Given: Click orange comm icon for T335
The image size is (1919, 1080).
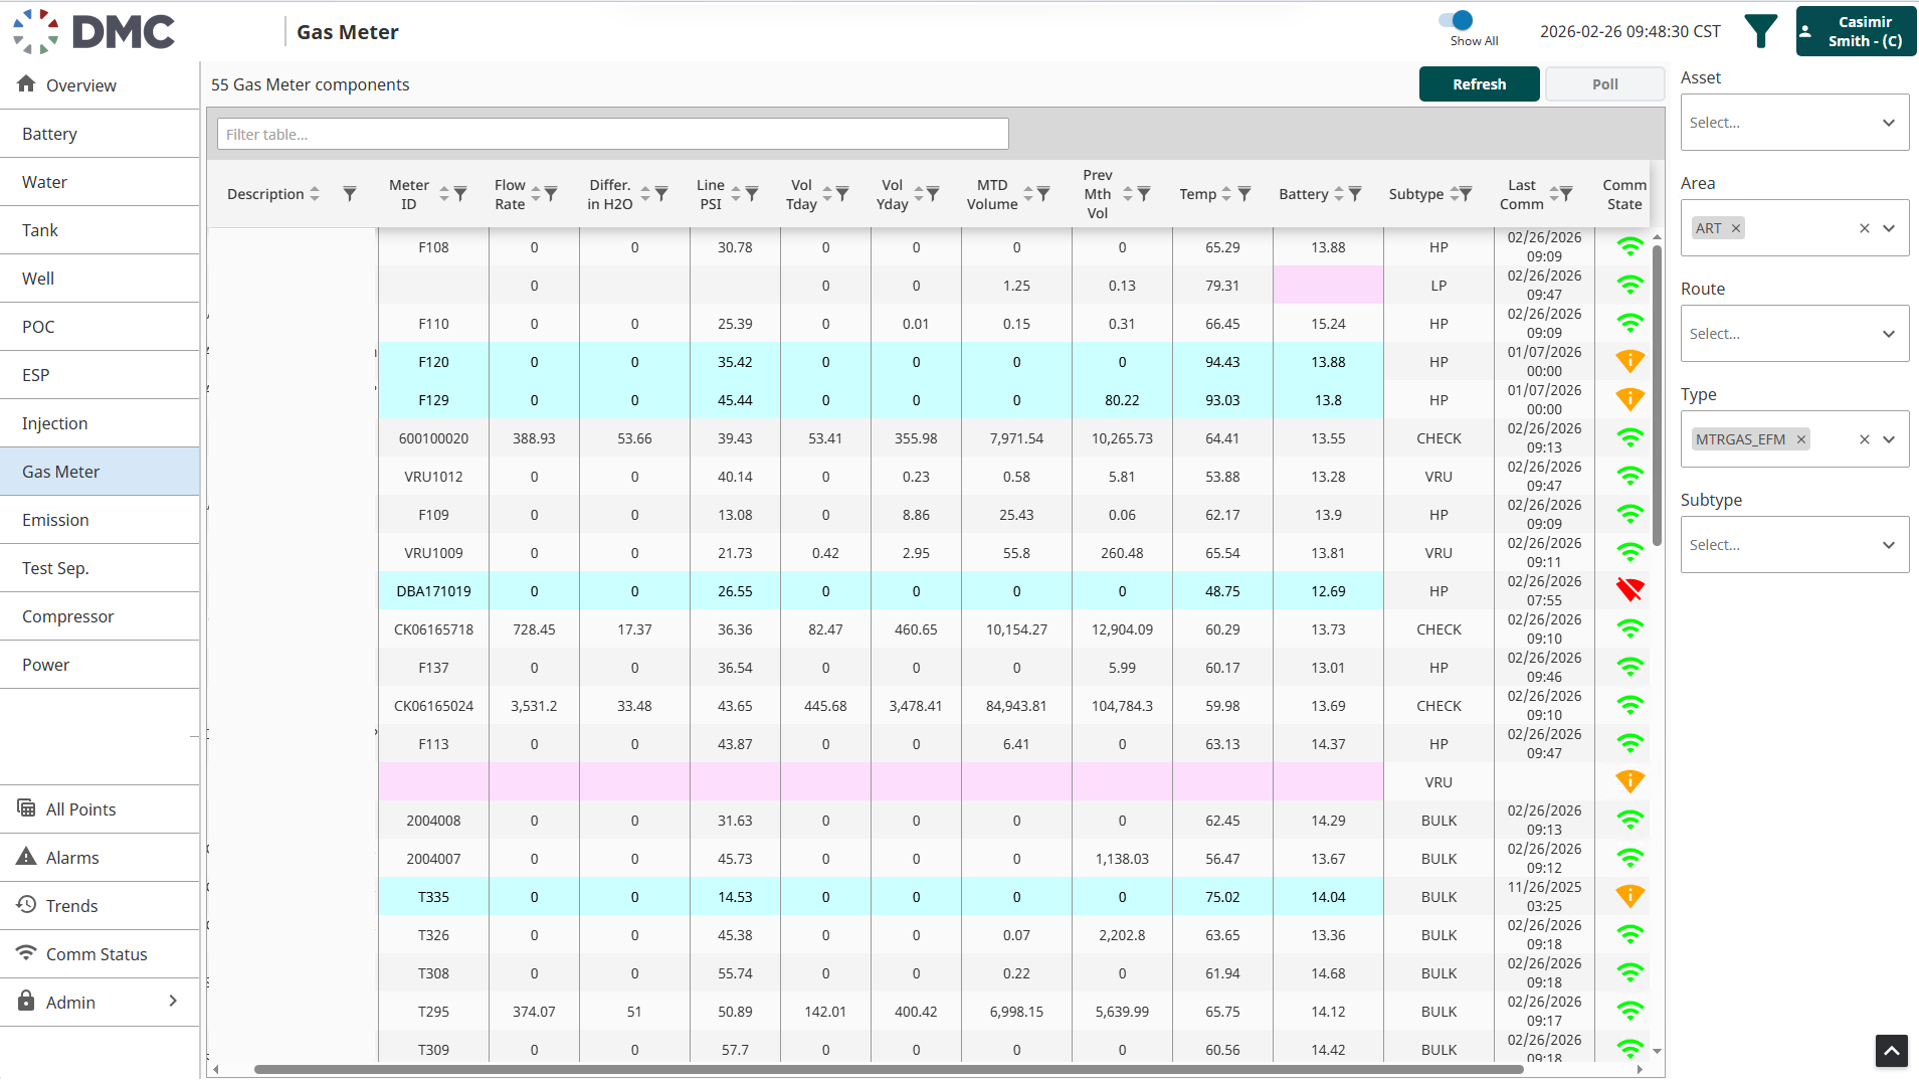Looking at the screenshot, I should point(1630,896).
